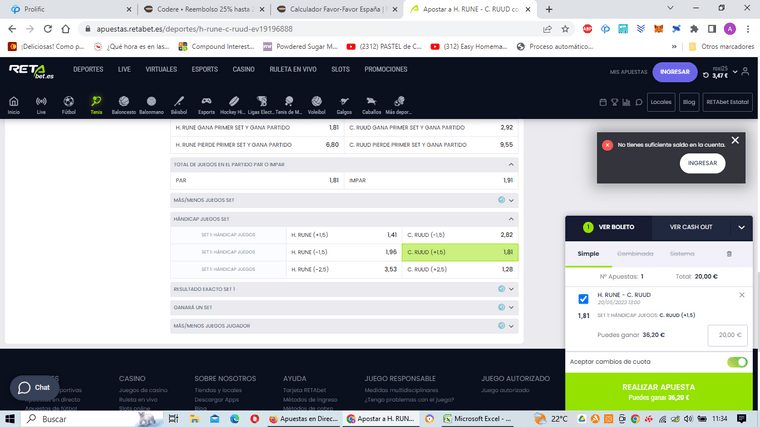Refresh the account balance icon

coord(706,75)
